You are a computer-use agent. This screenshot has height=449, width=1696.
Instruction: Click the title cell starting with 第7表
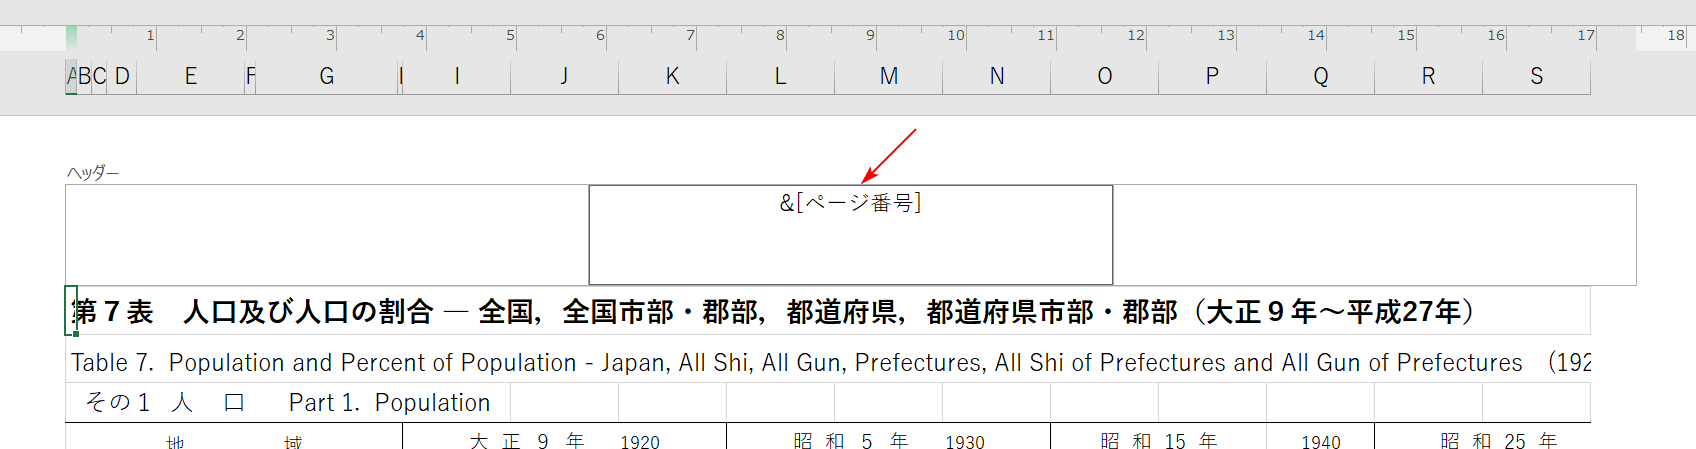pyautogui.click(x=600, y=312)
